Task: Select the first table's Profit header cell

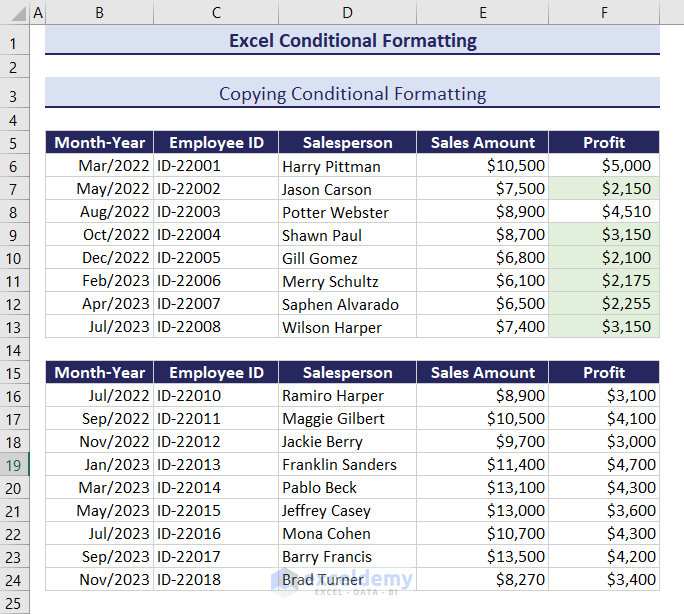Action: point(604,142)
